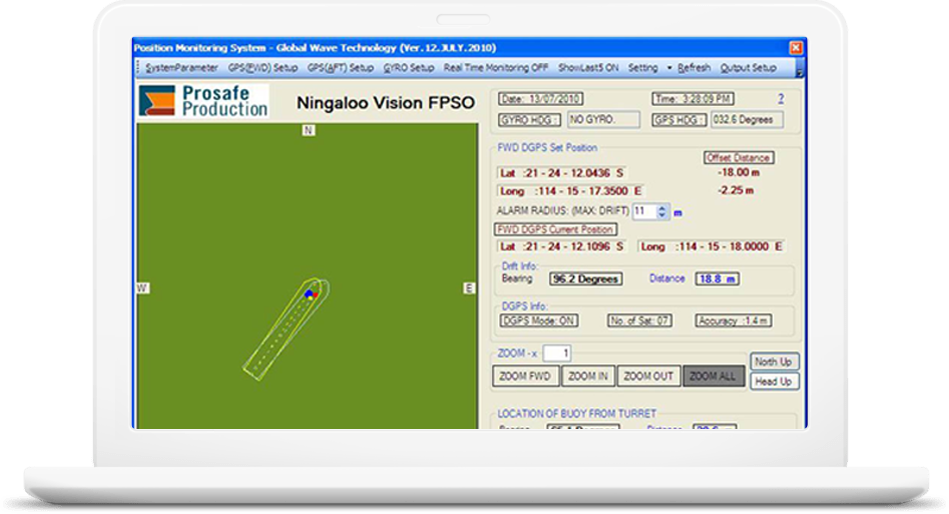
Task: Click the N compass marker
Action: [x=308, y=130]
